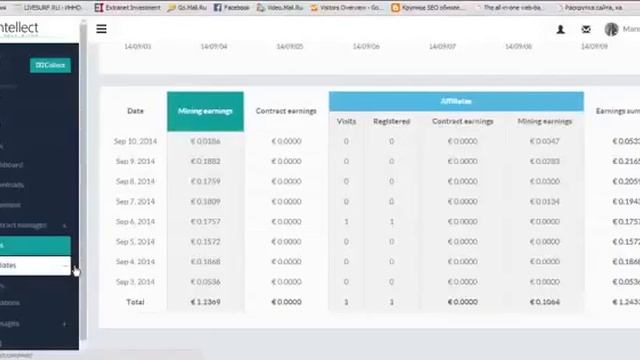Click the orange Blogger SEO bookmark icon

coord(395,7)
